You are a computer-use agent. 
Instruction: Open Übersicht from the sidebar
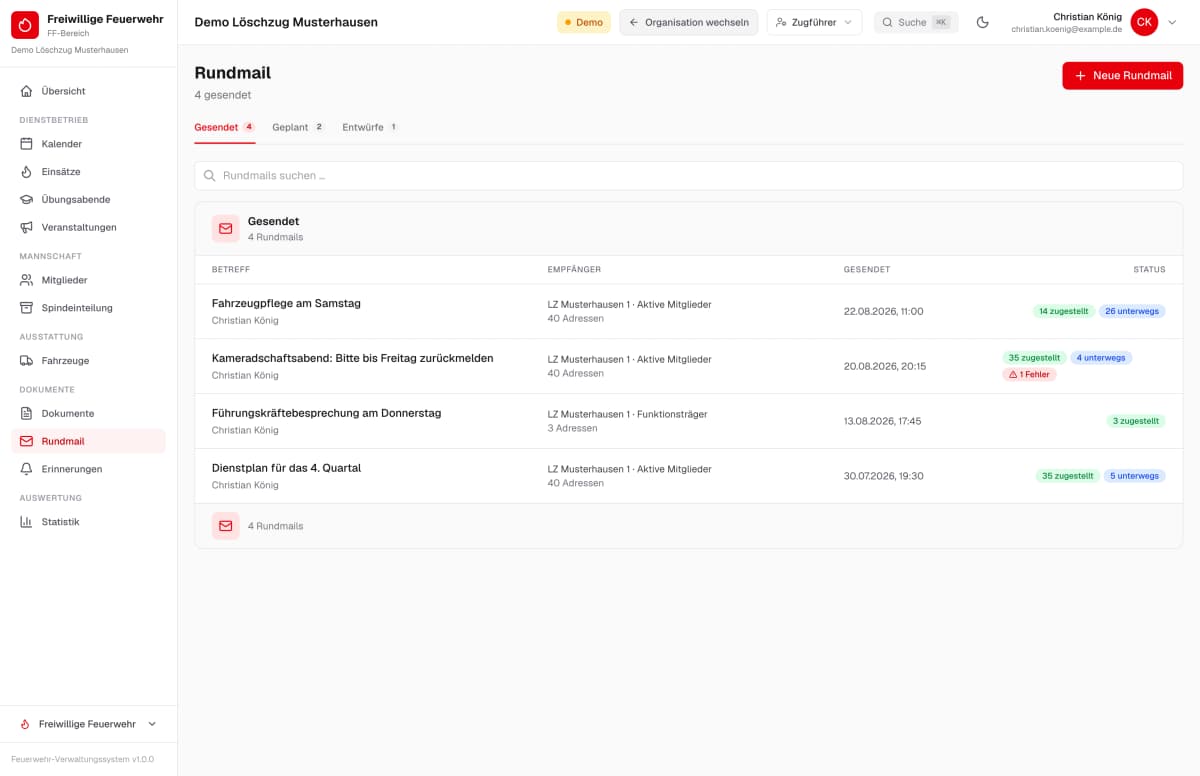tap(88, 91)
